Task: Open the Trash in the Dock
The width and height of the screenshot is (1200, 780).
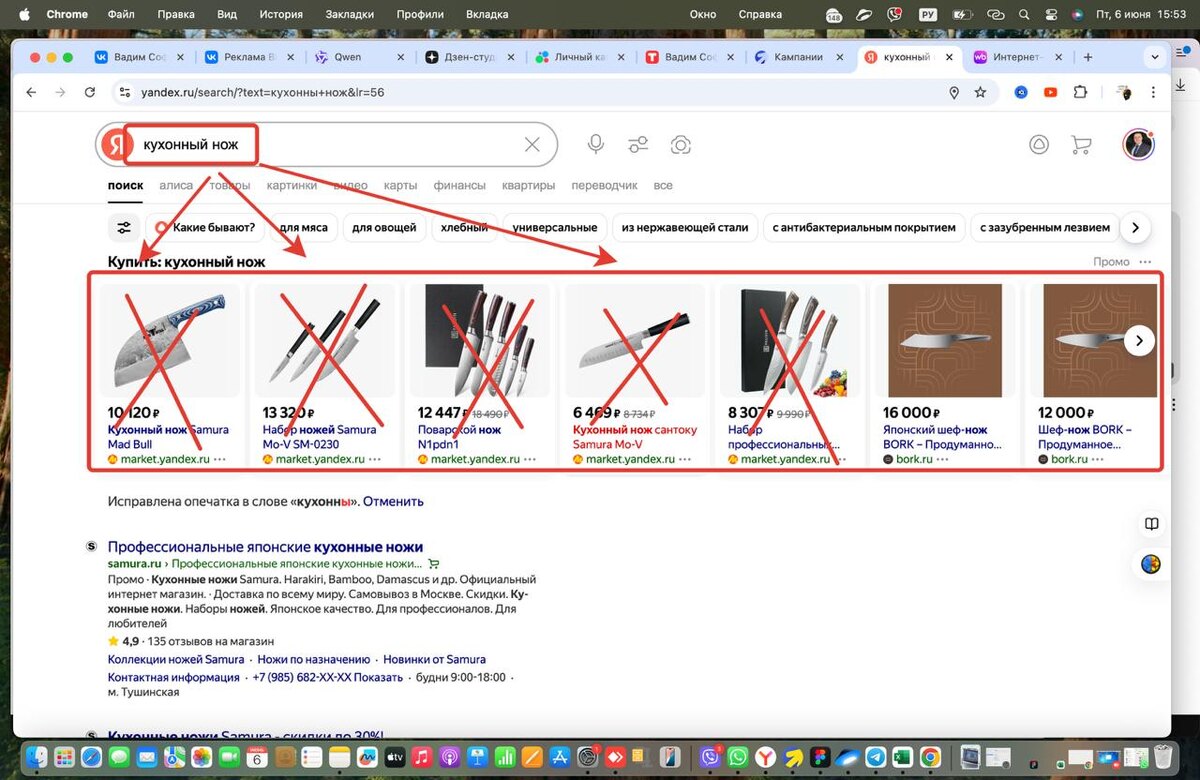Action: [x=1163, y=757]
